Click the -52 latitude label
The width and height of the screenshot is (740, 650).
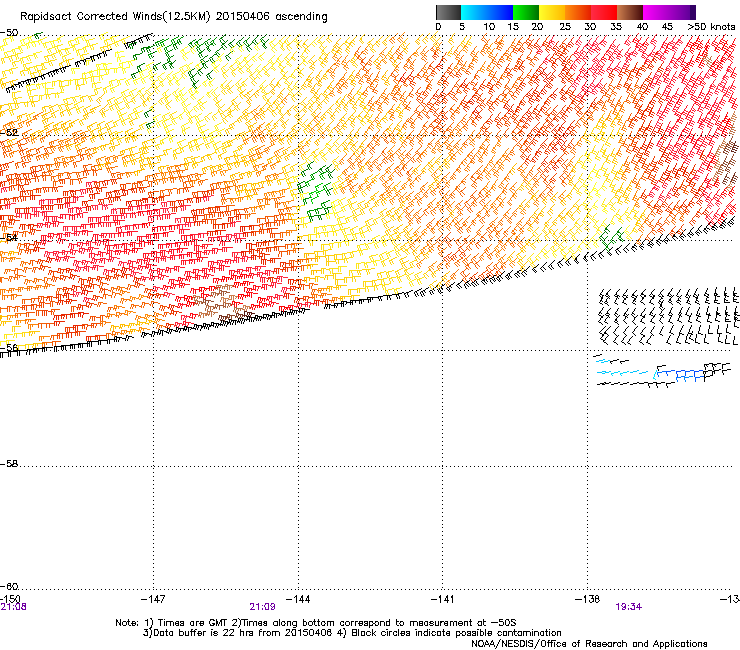[9, 133]
